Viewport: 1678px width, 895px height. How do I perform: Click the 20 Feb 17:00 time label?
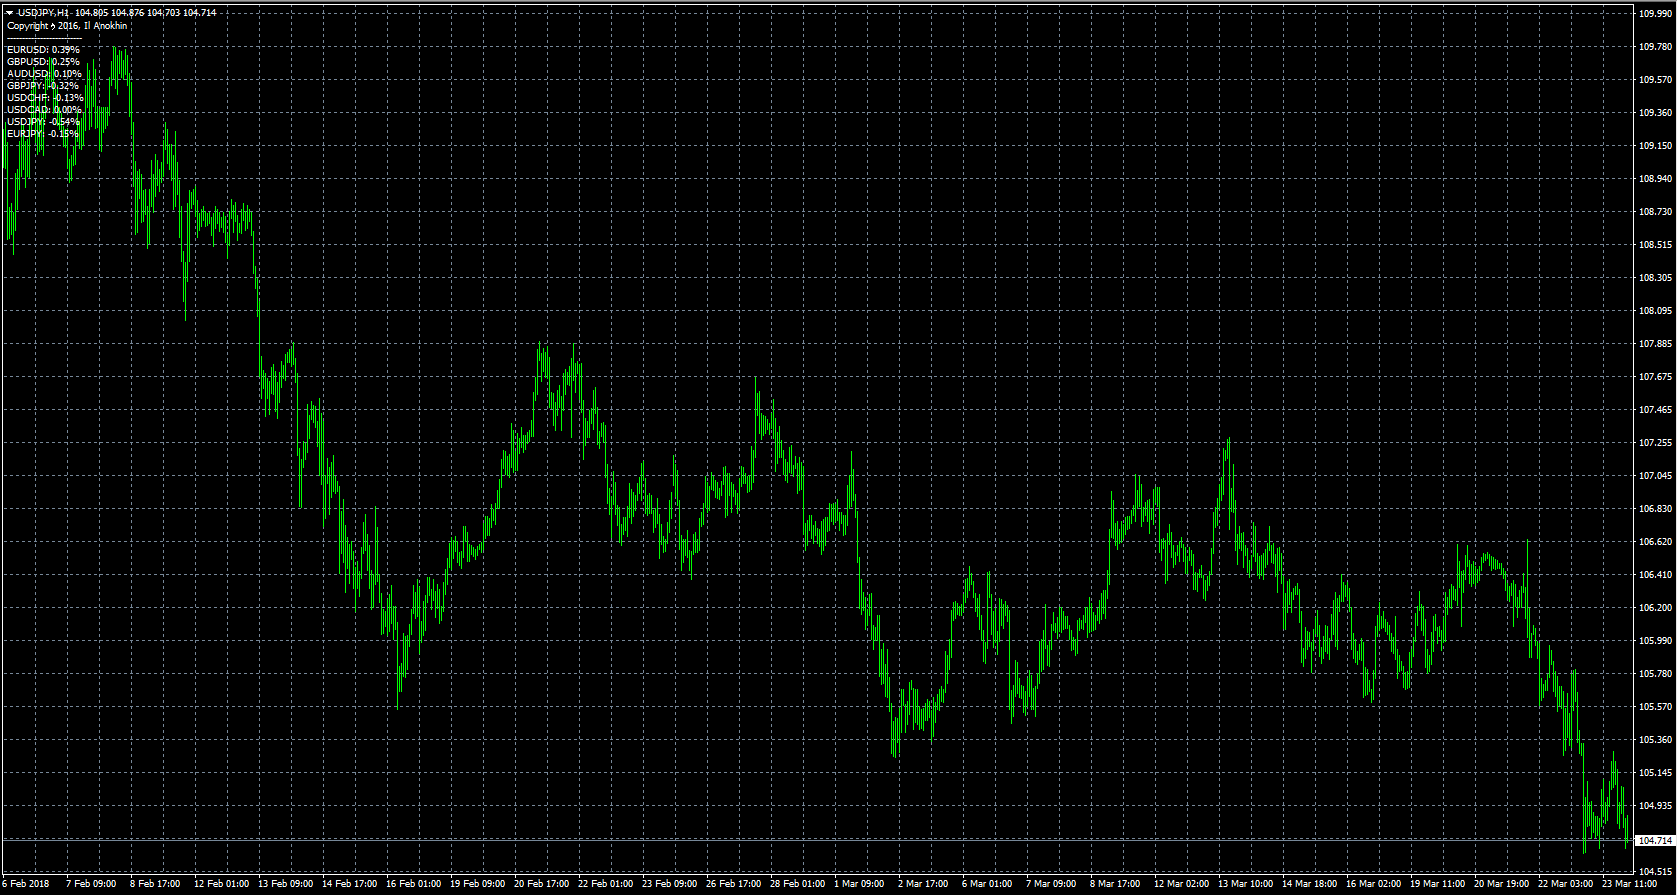[x=541, y=884]
